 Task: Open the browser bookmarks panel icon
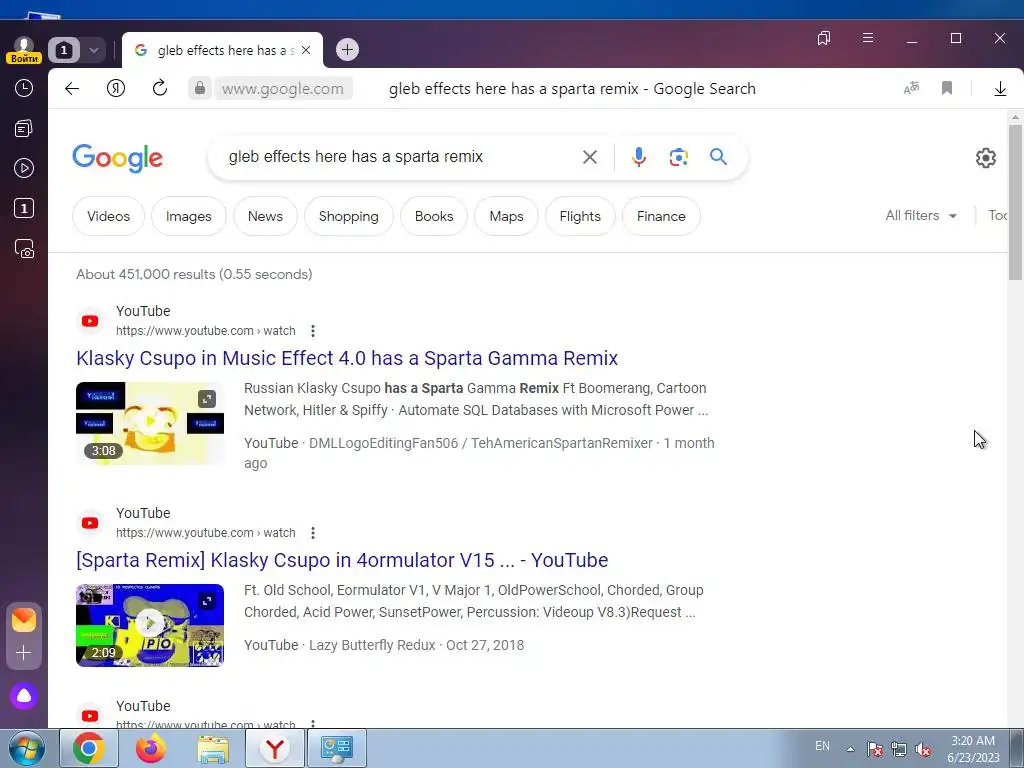point(824,38)
